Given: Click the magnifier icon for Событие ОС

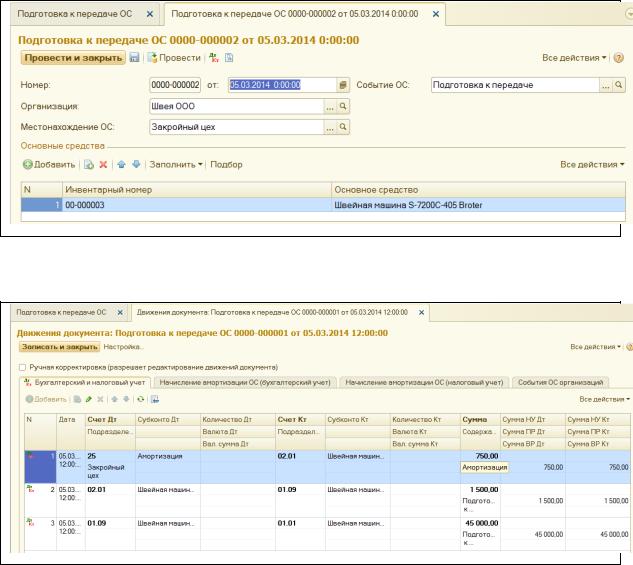Looking at the screenshot, I should pyautogui.click(x=618, y=85).
